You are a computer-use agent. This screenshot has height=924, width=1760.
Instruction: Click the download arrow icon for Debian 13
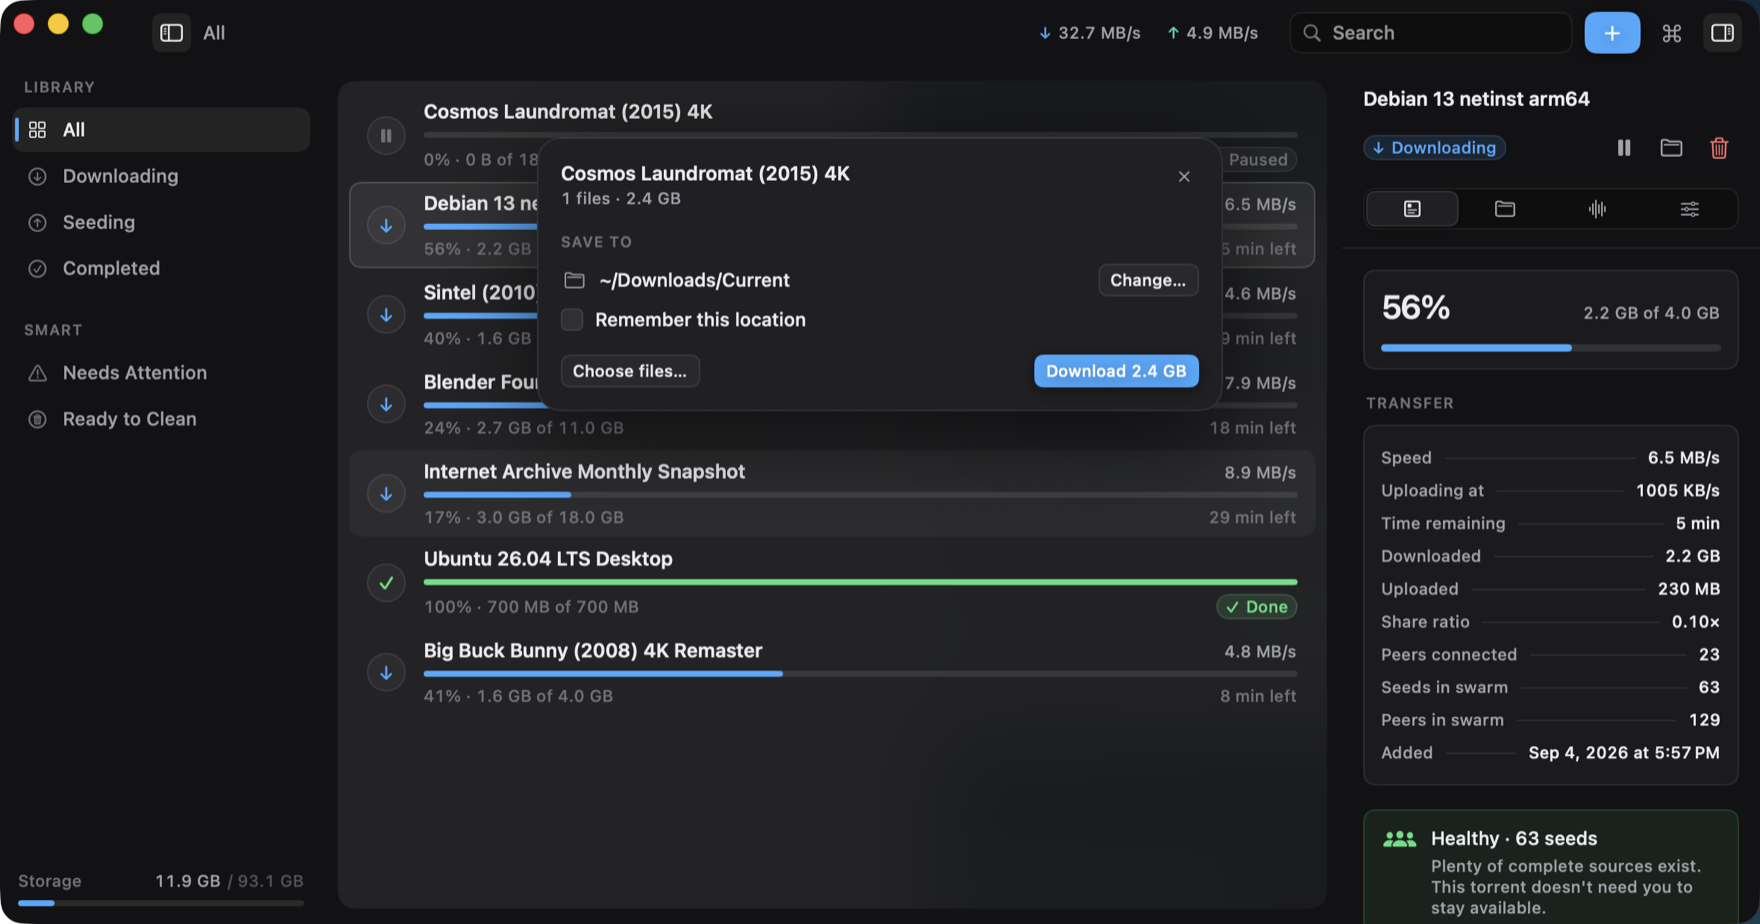click(386, 225)
